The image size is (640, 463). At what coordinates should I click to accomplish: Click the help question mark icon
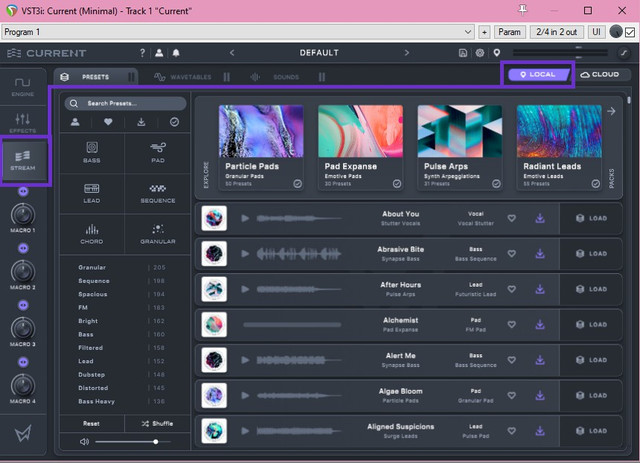tap(142, 53)
